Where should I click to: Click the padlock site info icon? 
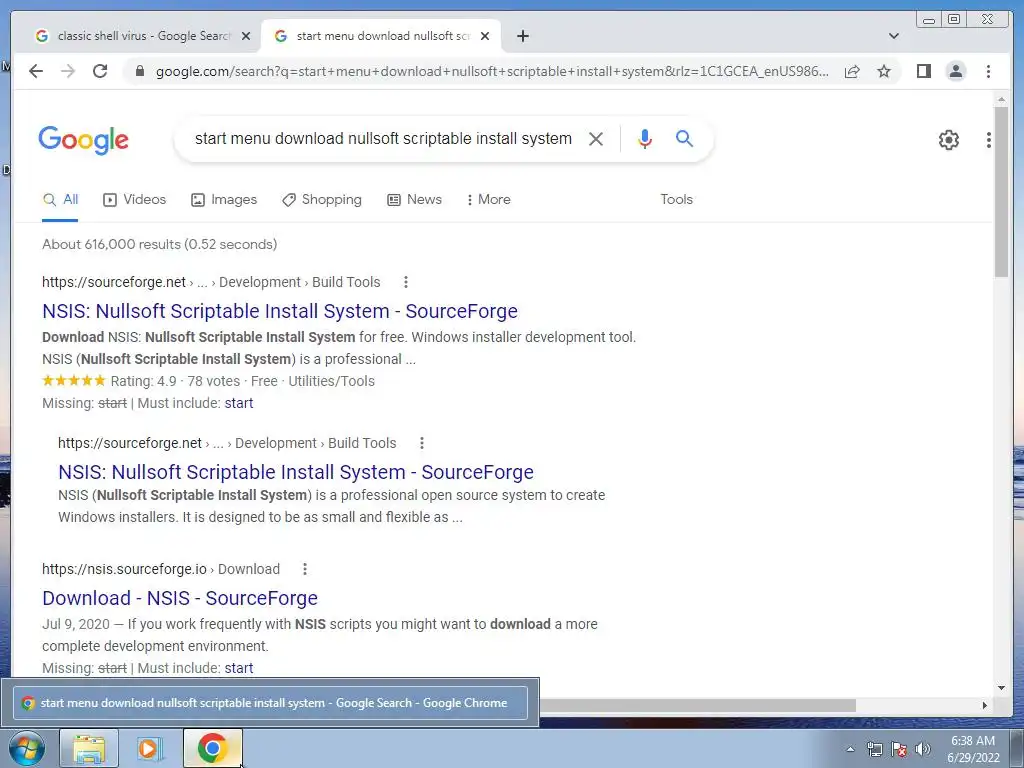click(139, 71)
